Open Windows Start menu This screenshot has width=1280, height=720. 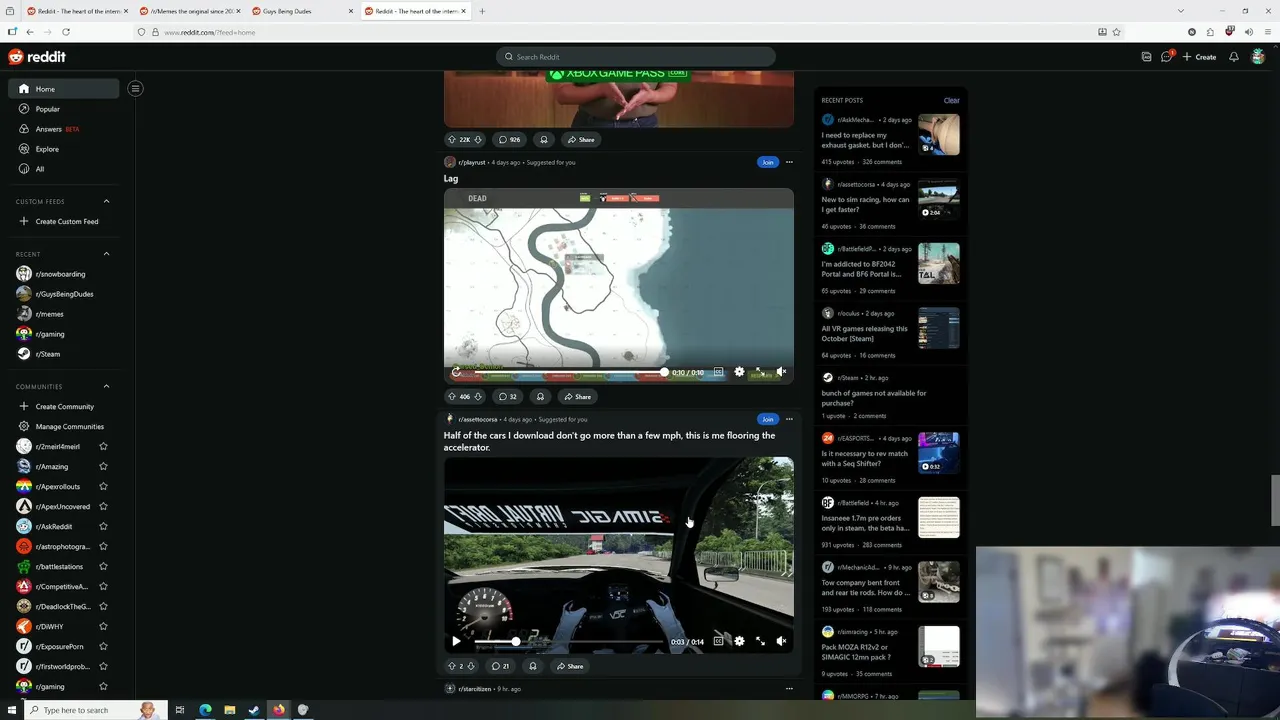tap(11, 710)
